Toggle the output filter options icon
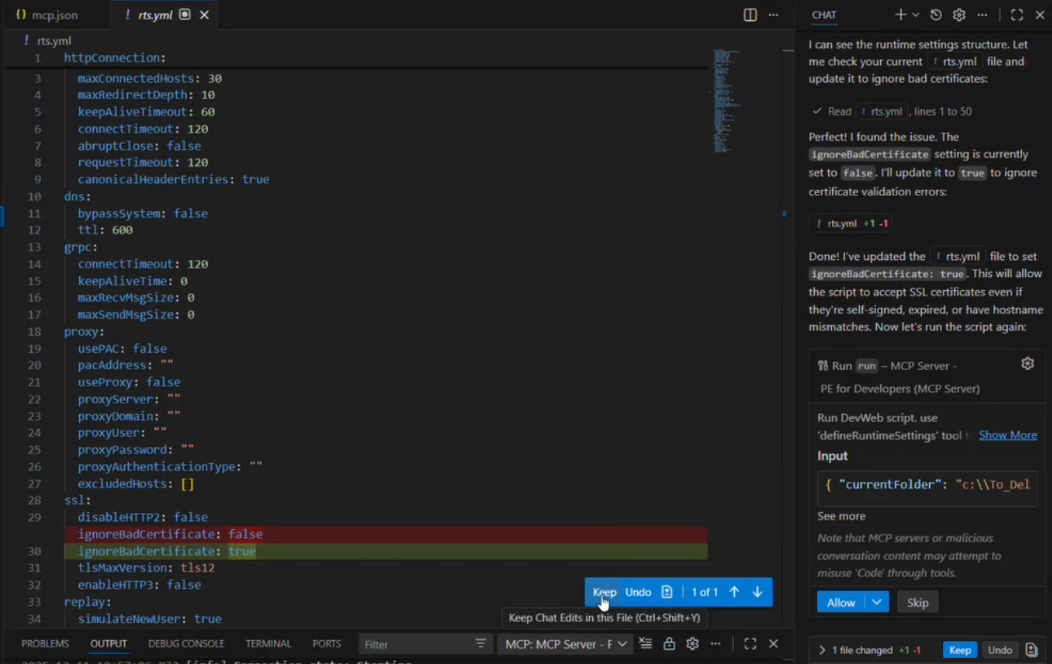The height and width of the screenshot is (664, 1052). point(481,644)
